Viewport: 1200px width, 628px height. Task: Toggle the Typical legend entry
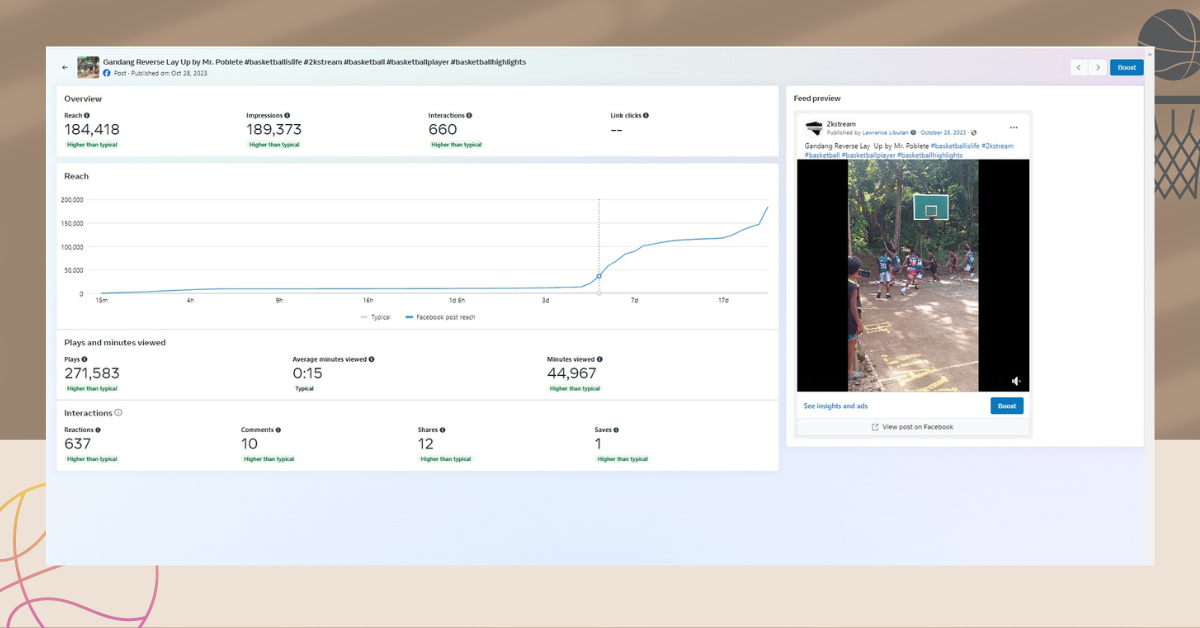pyautogui.click(x=375, y=316)
